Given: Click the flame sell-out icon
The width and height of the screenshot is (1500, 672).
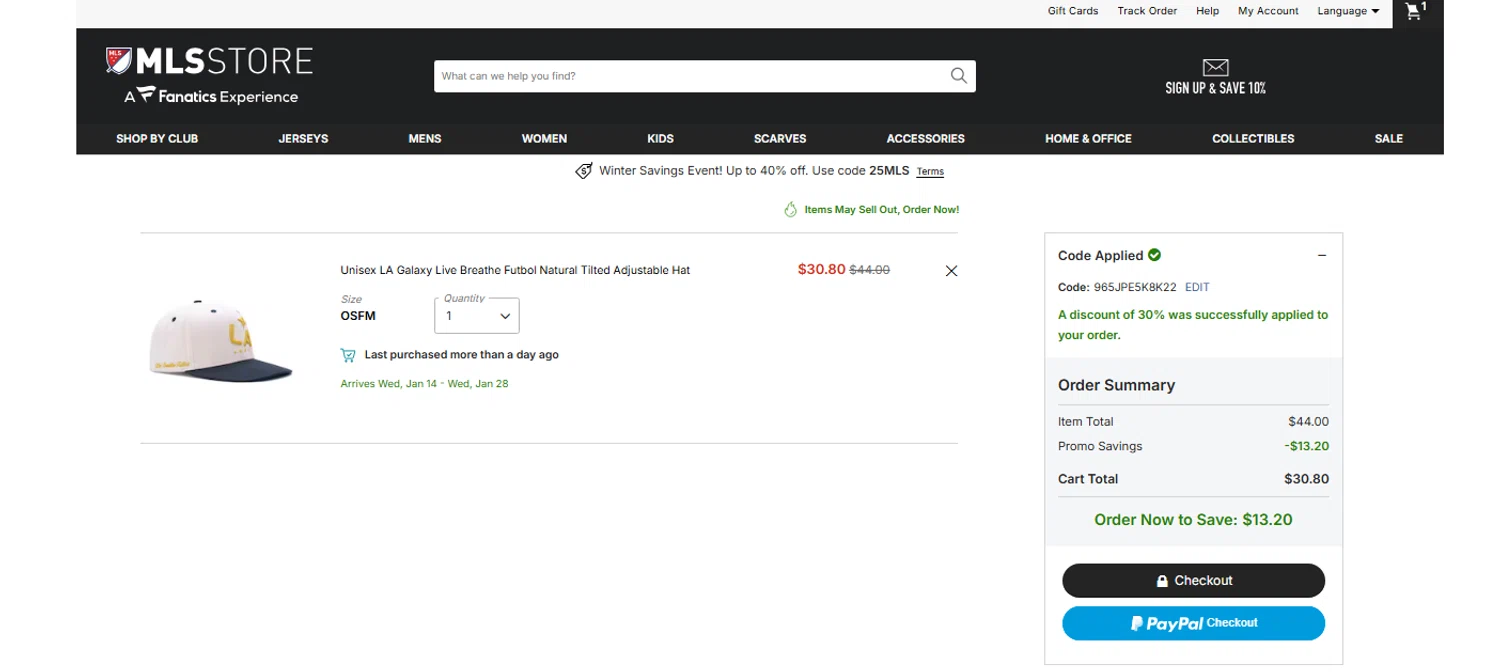Looking at the screenshot, I should coord(790,210).
